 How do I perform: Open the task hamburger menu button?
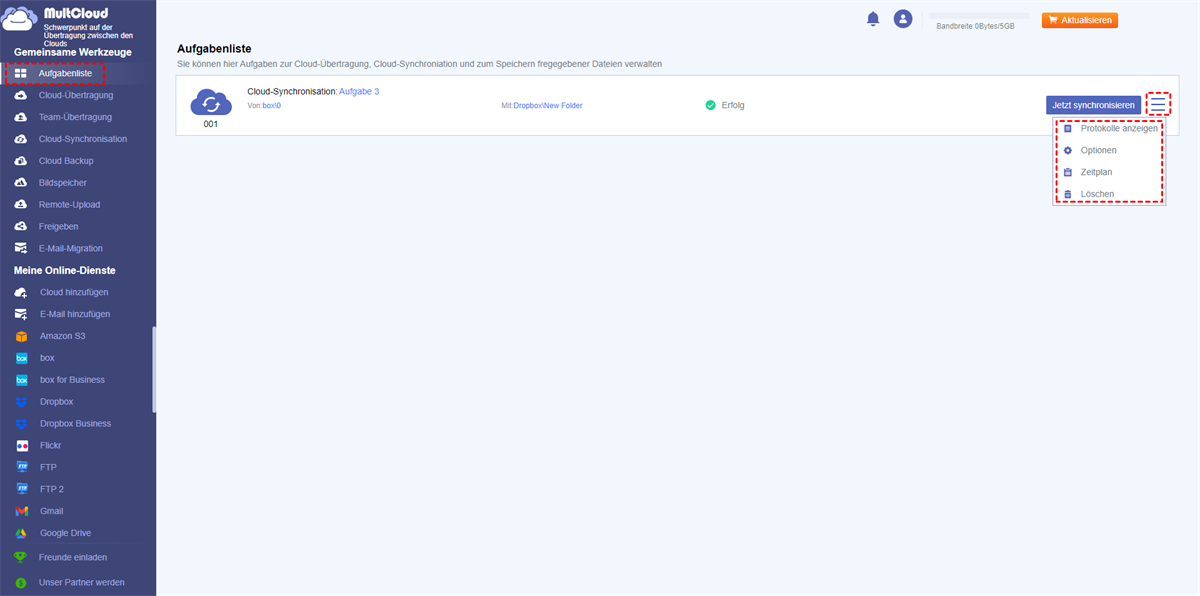coord(1157,104)
